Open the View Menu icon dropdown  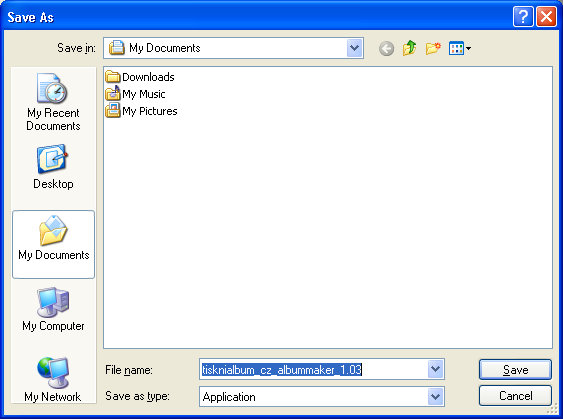point(460,48)
